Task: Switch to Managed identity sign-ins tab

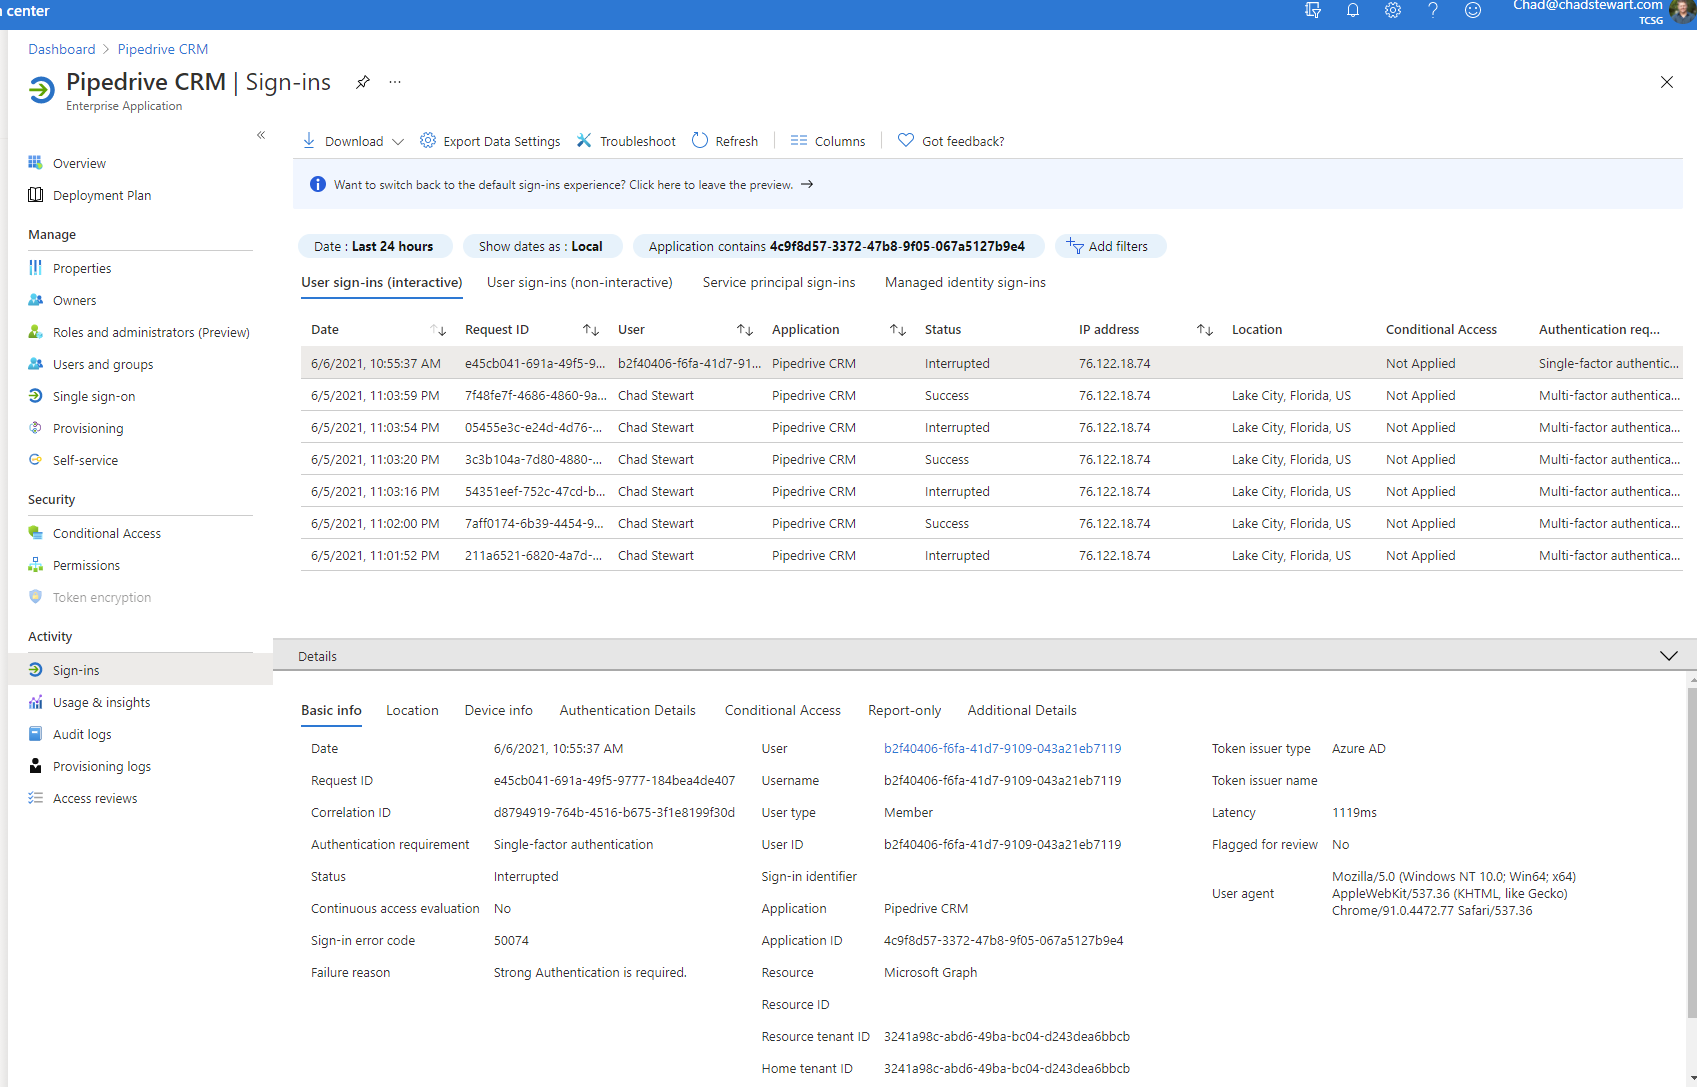Action: tap(965, 283)
